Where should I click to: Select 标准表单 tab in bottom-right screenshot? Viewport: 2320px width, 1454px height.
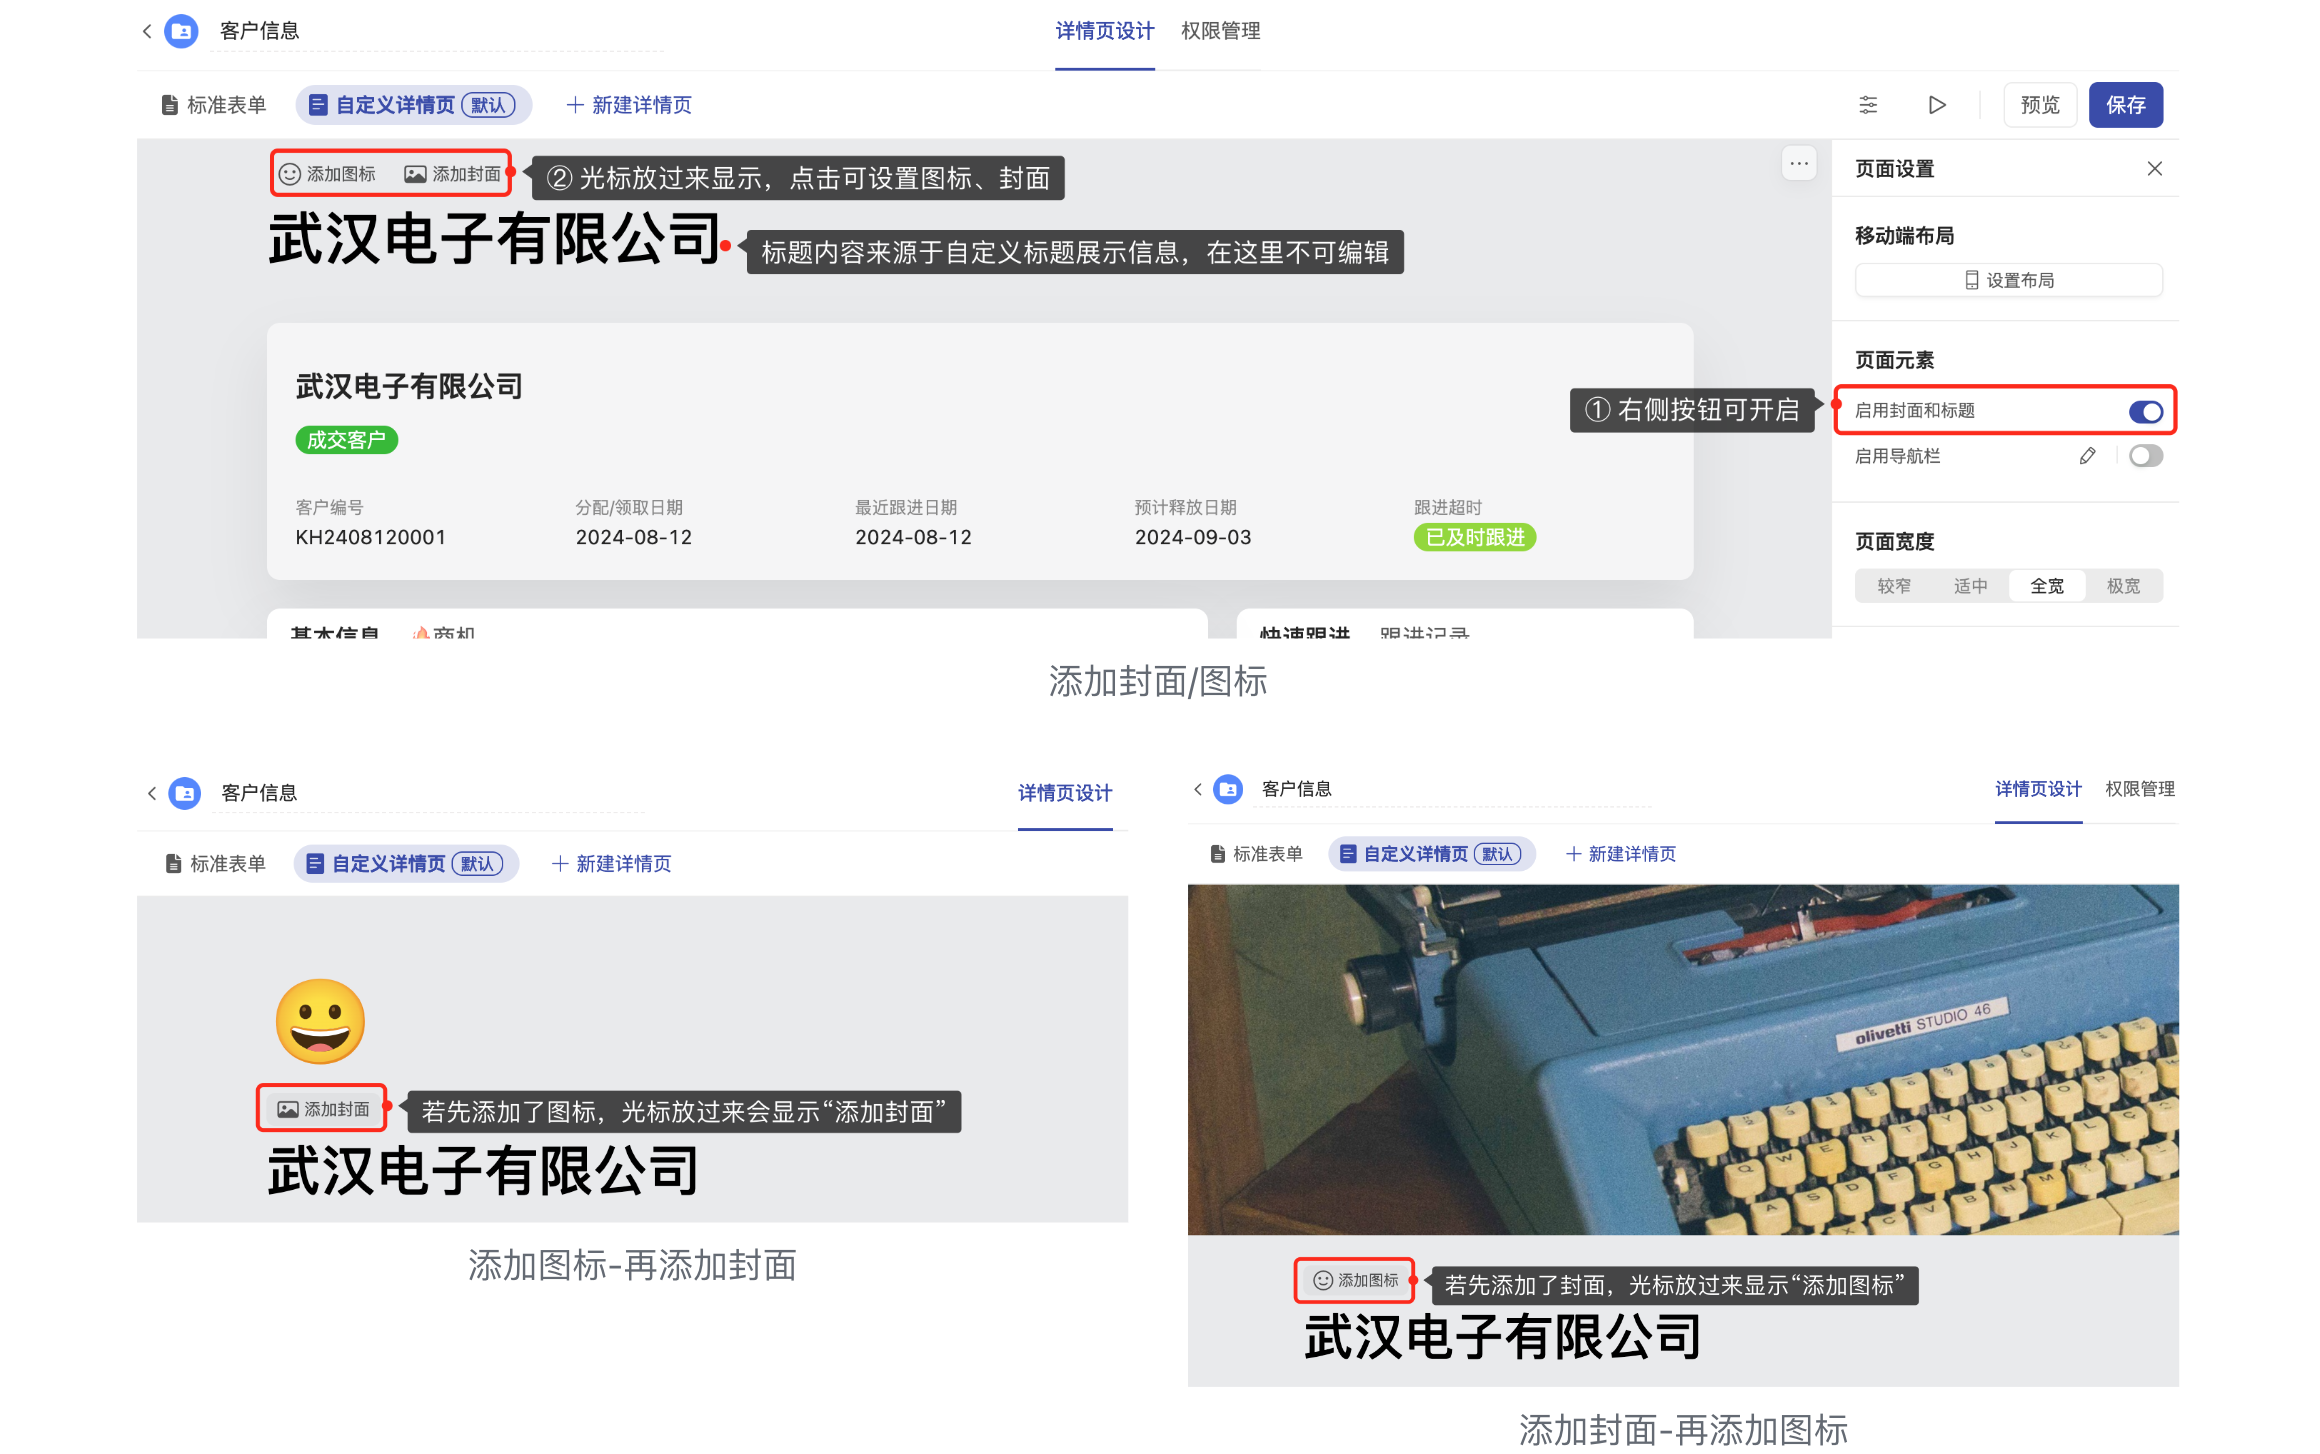click(1257, 854)
